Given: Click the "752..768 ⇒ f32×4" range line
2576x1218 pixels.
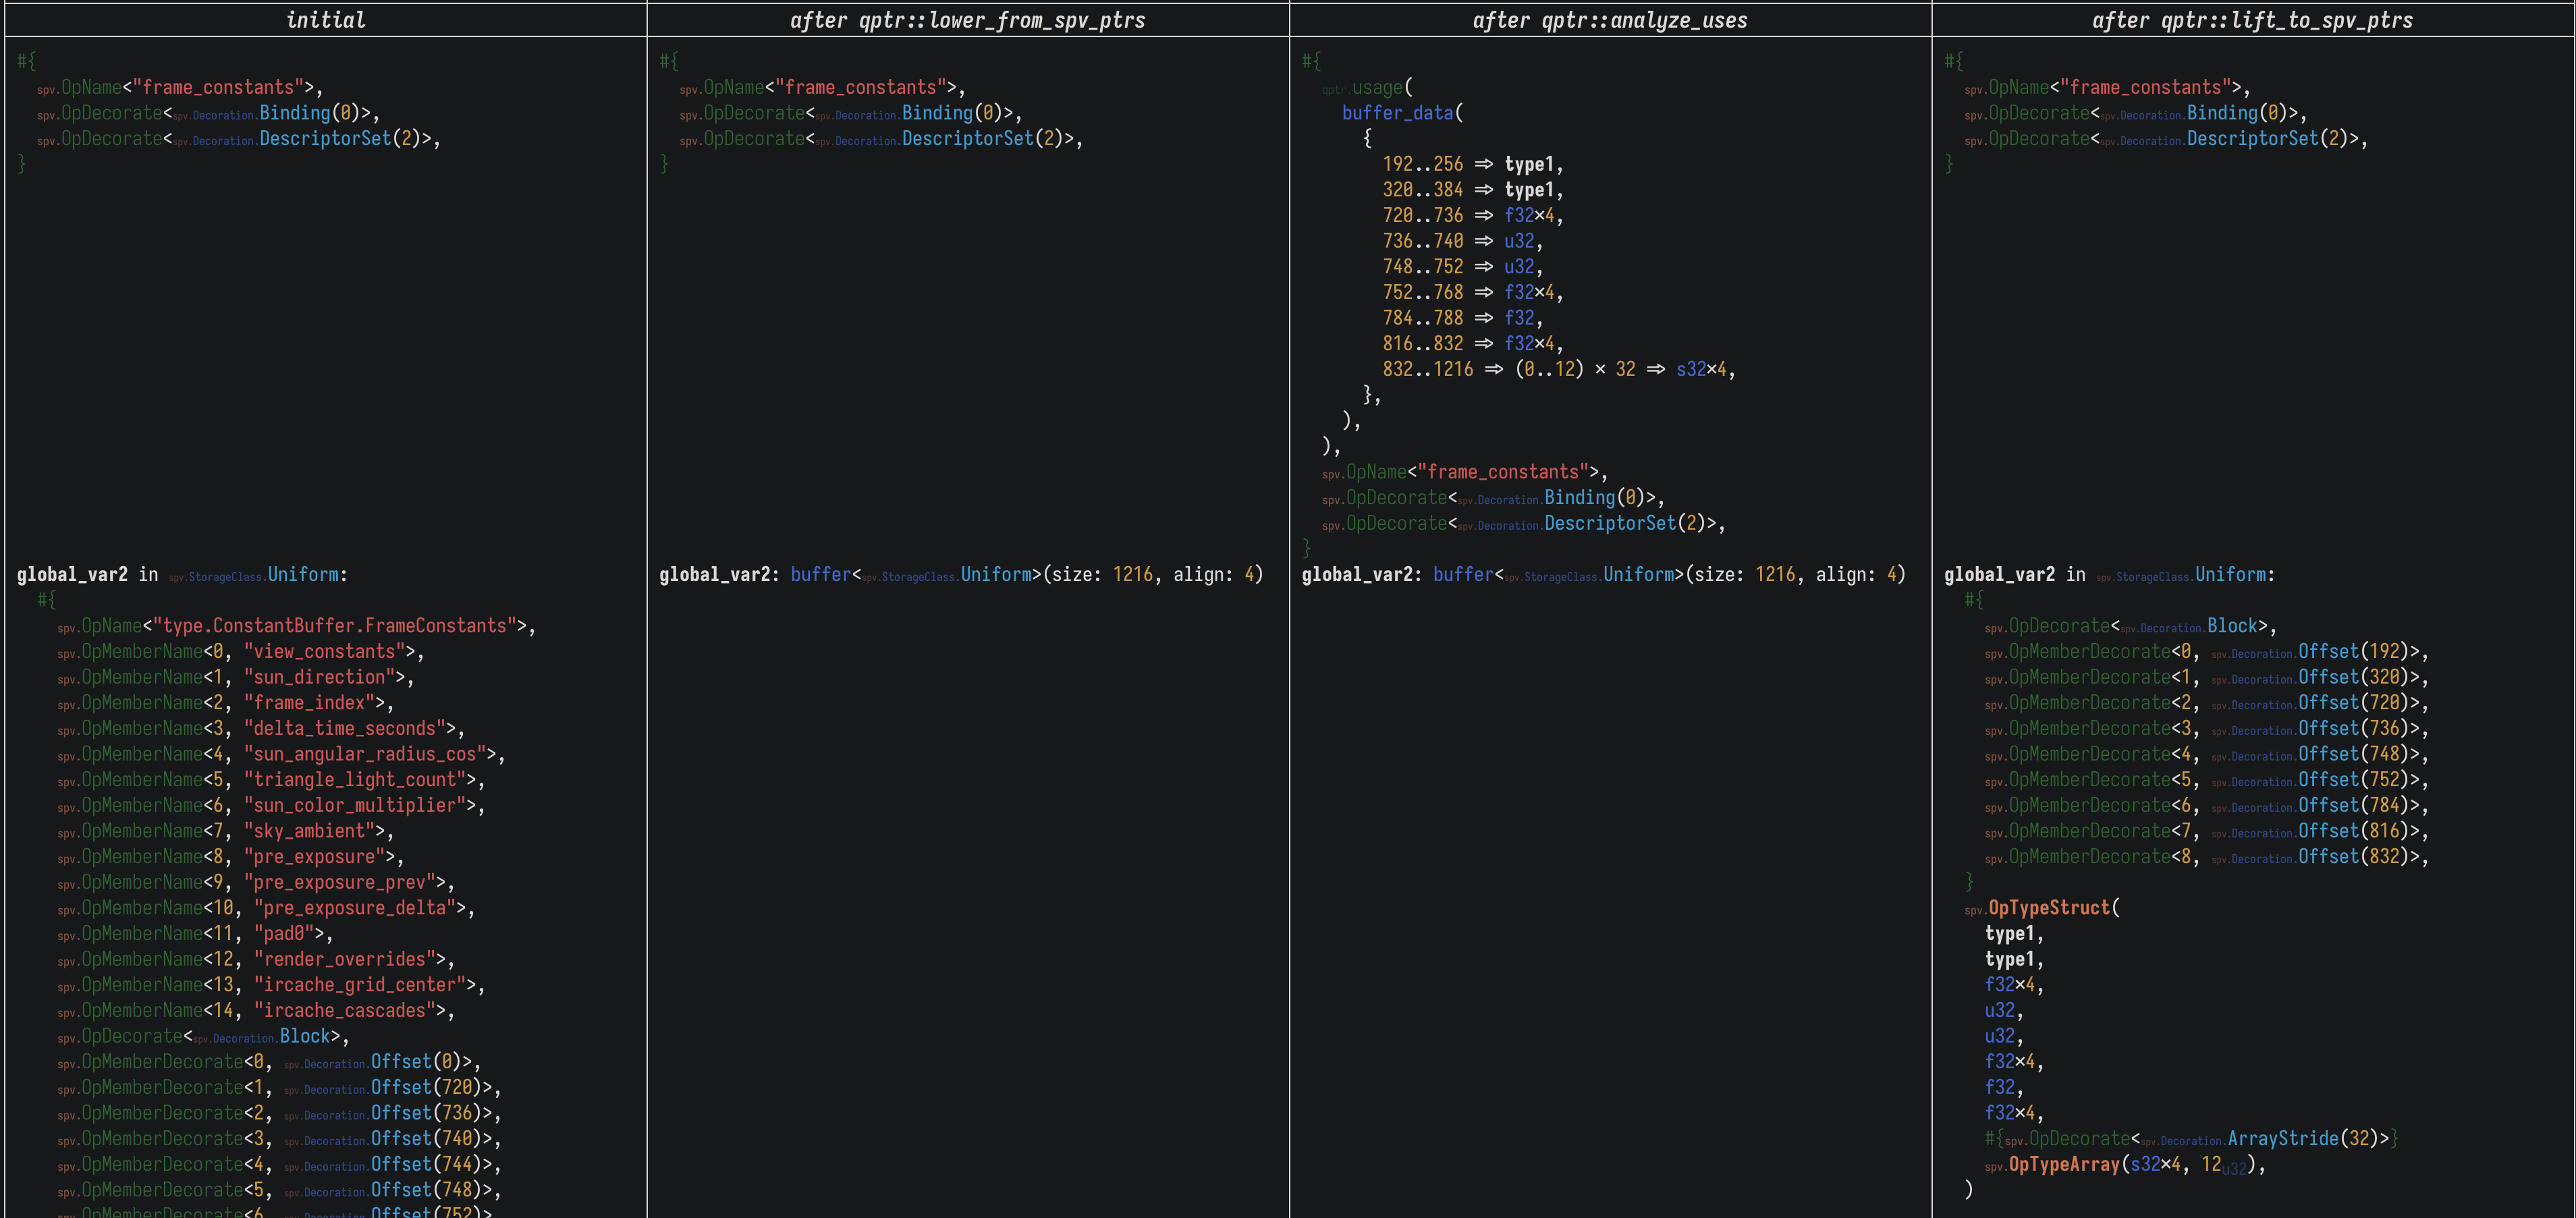Looking at the screenshot, I should click(1473, 293).
